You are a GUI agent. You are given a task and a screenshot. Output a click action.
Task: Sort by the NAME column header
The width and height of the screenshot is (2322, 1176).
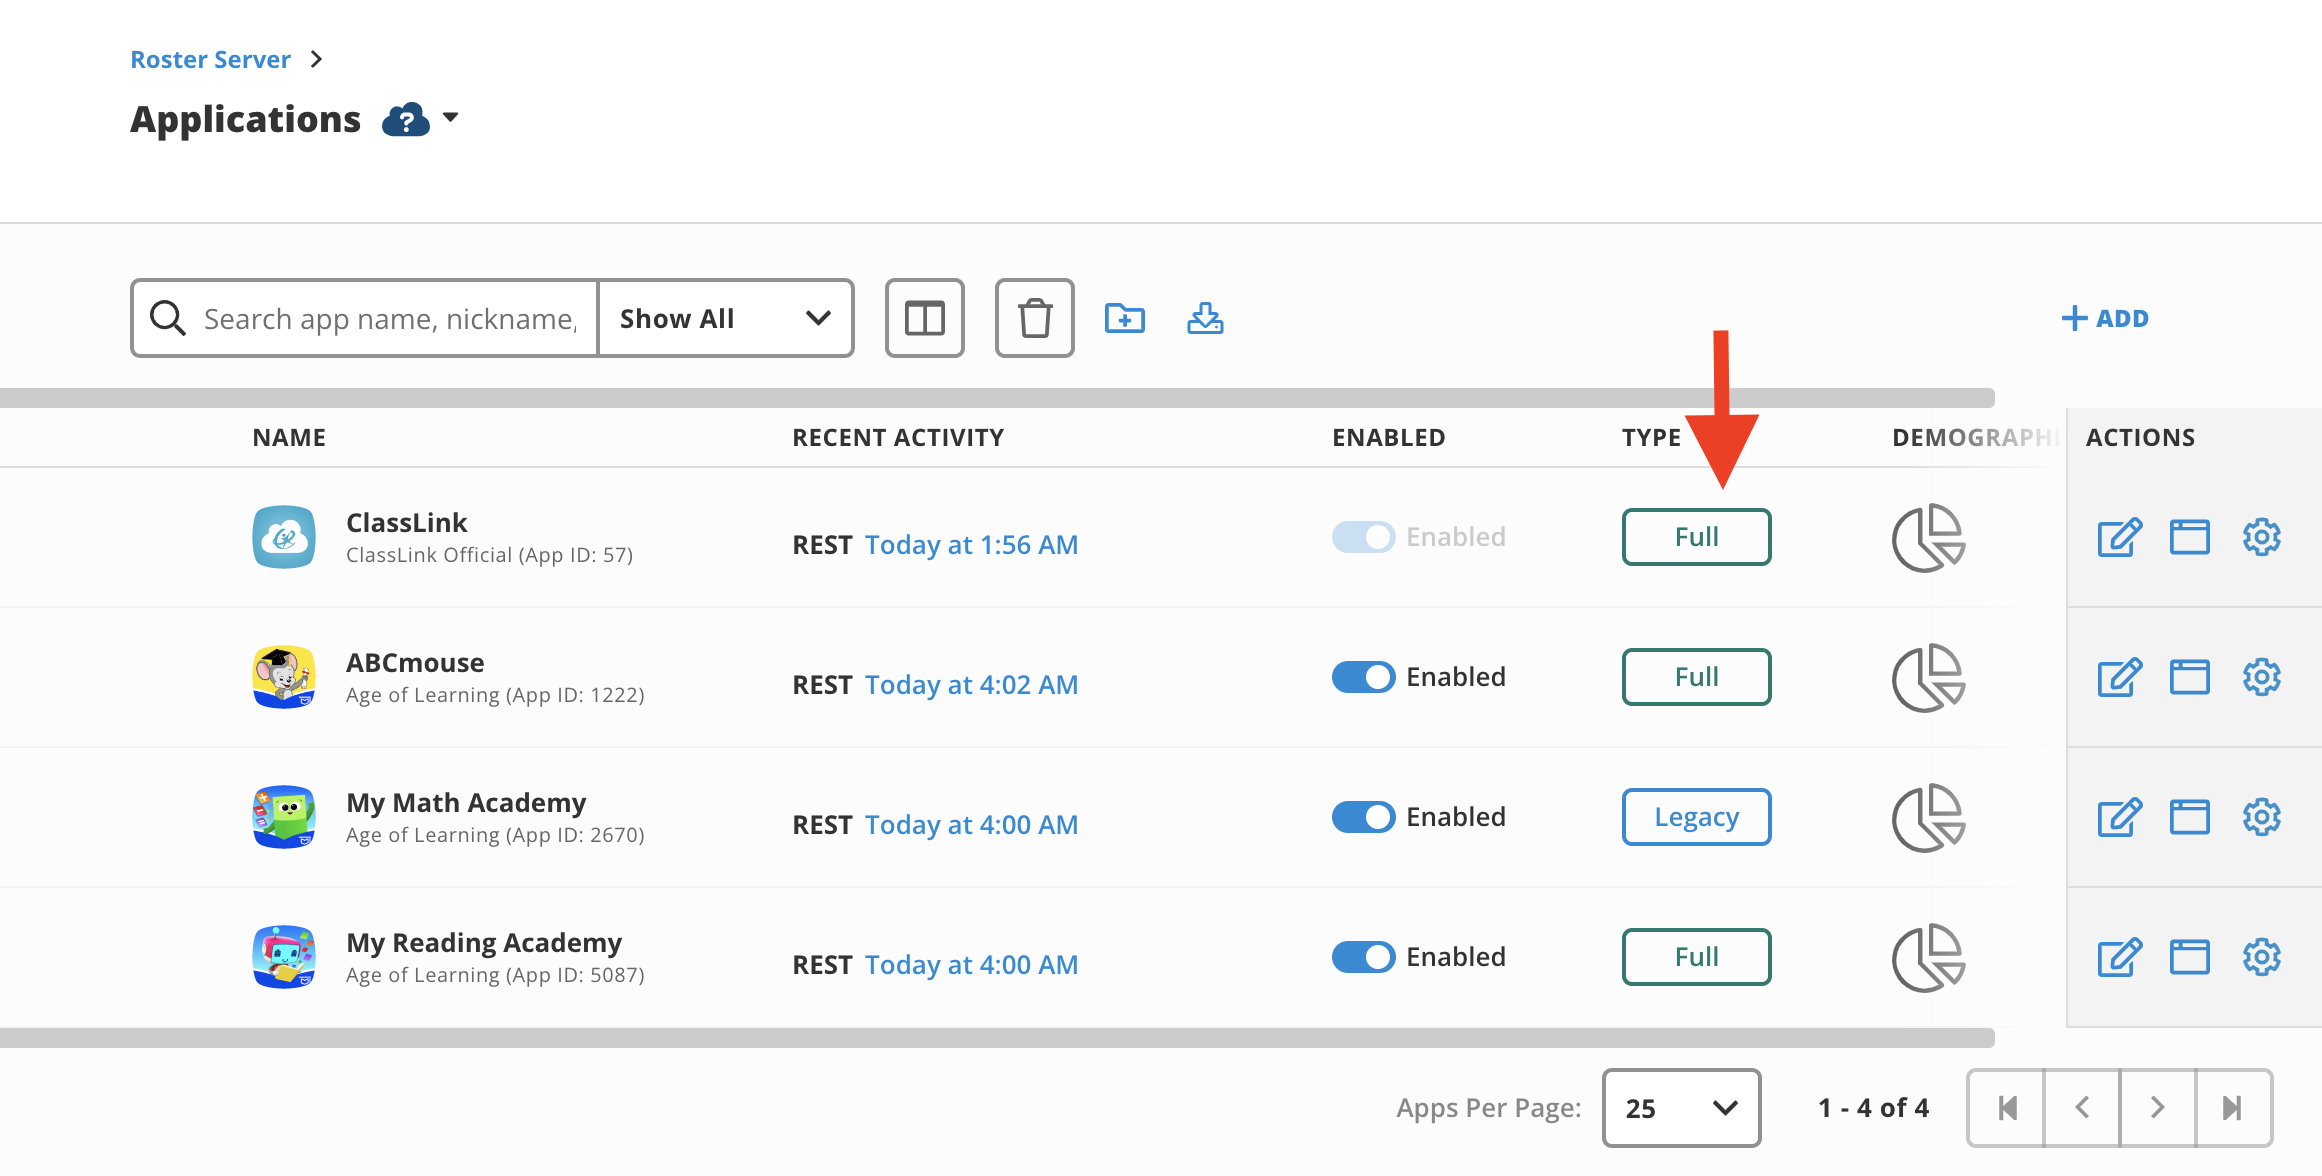tap(289, 437)
